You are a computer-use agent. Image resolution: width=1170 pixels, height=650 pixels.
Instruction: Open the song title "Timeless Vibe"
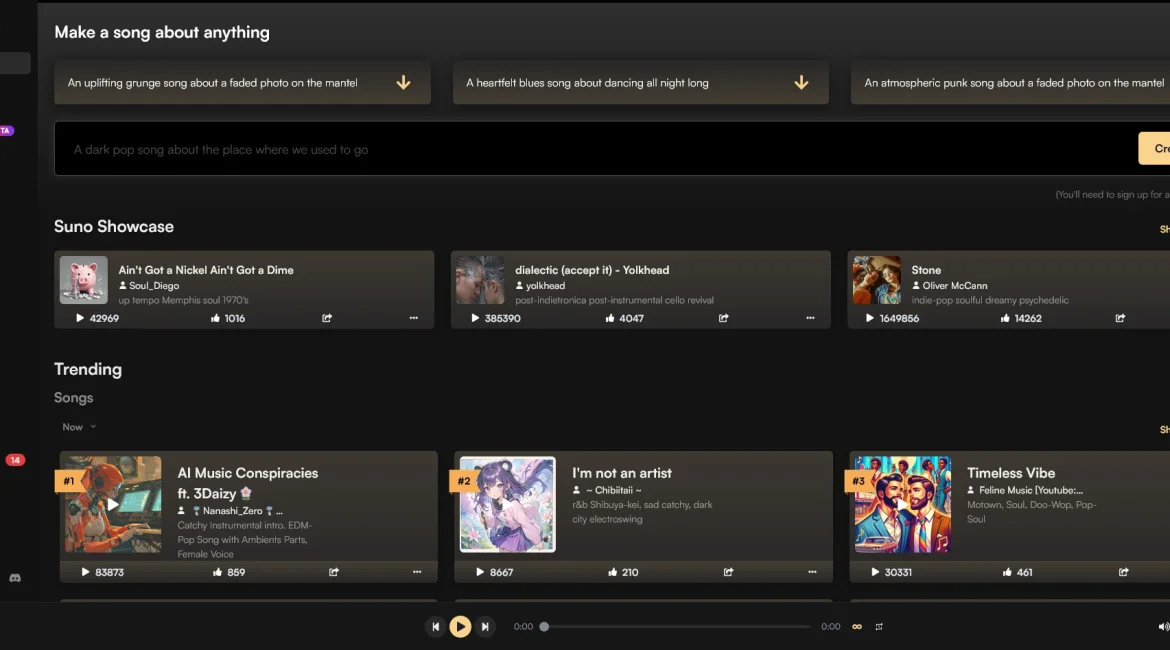point(1011,473)
